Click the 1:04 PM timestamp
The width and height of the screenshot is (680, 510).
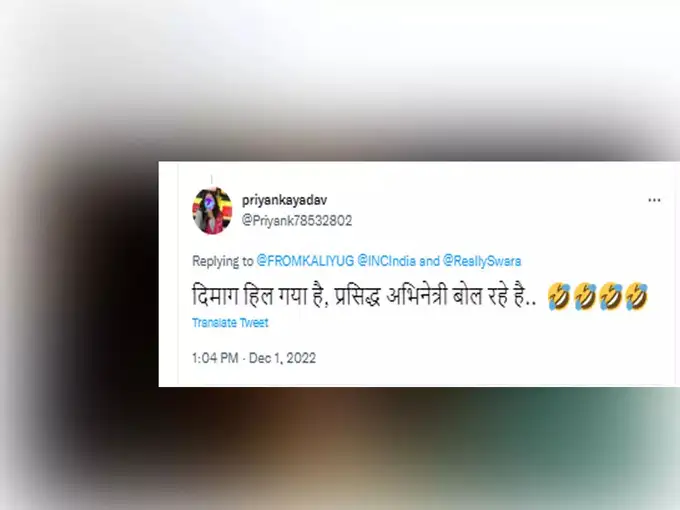point(215,358)
